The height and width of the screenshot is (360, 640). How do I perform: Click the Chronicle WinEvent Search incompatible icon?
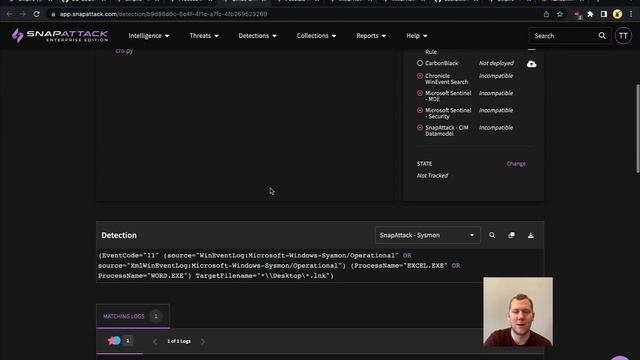[x=420, y=76]
